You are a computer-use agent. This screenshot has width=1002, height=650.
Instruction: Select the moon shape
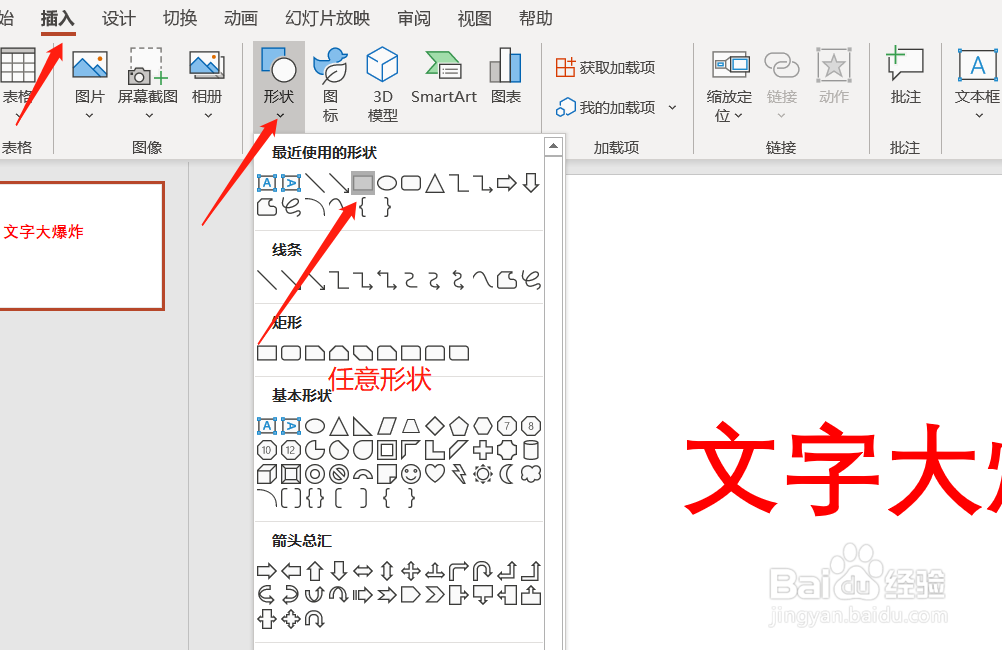[507, 474]
